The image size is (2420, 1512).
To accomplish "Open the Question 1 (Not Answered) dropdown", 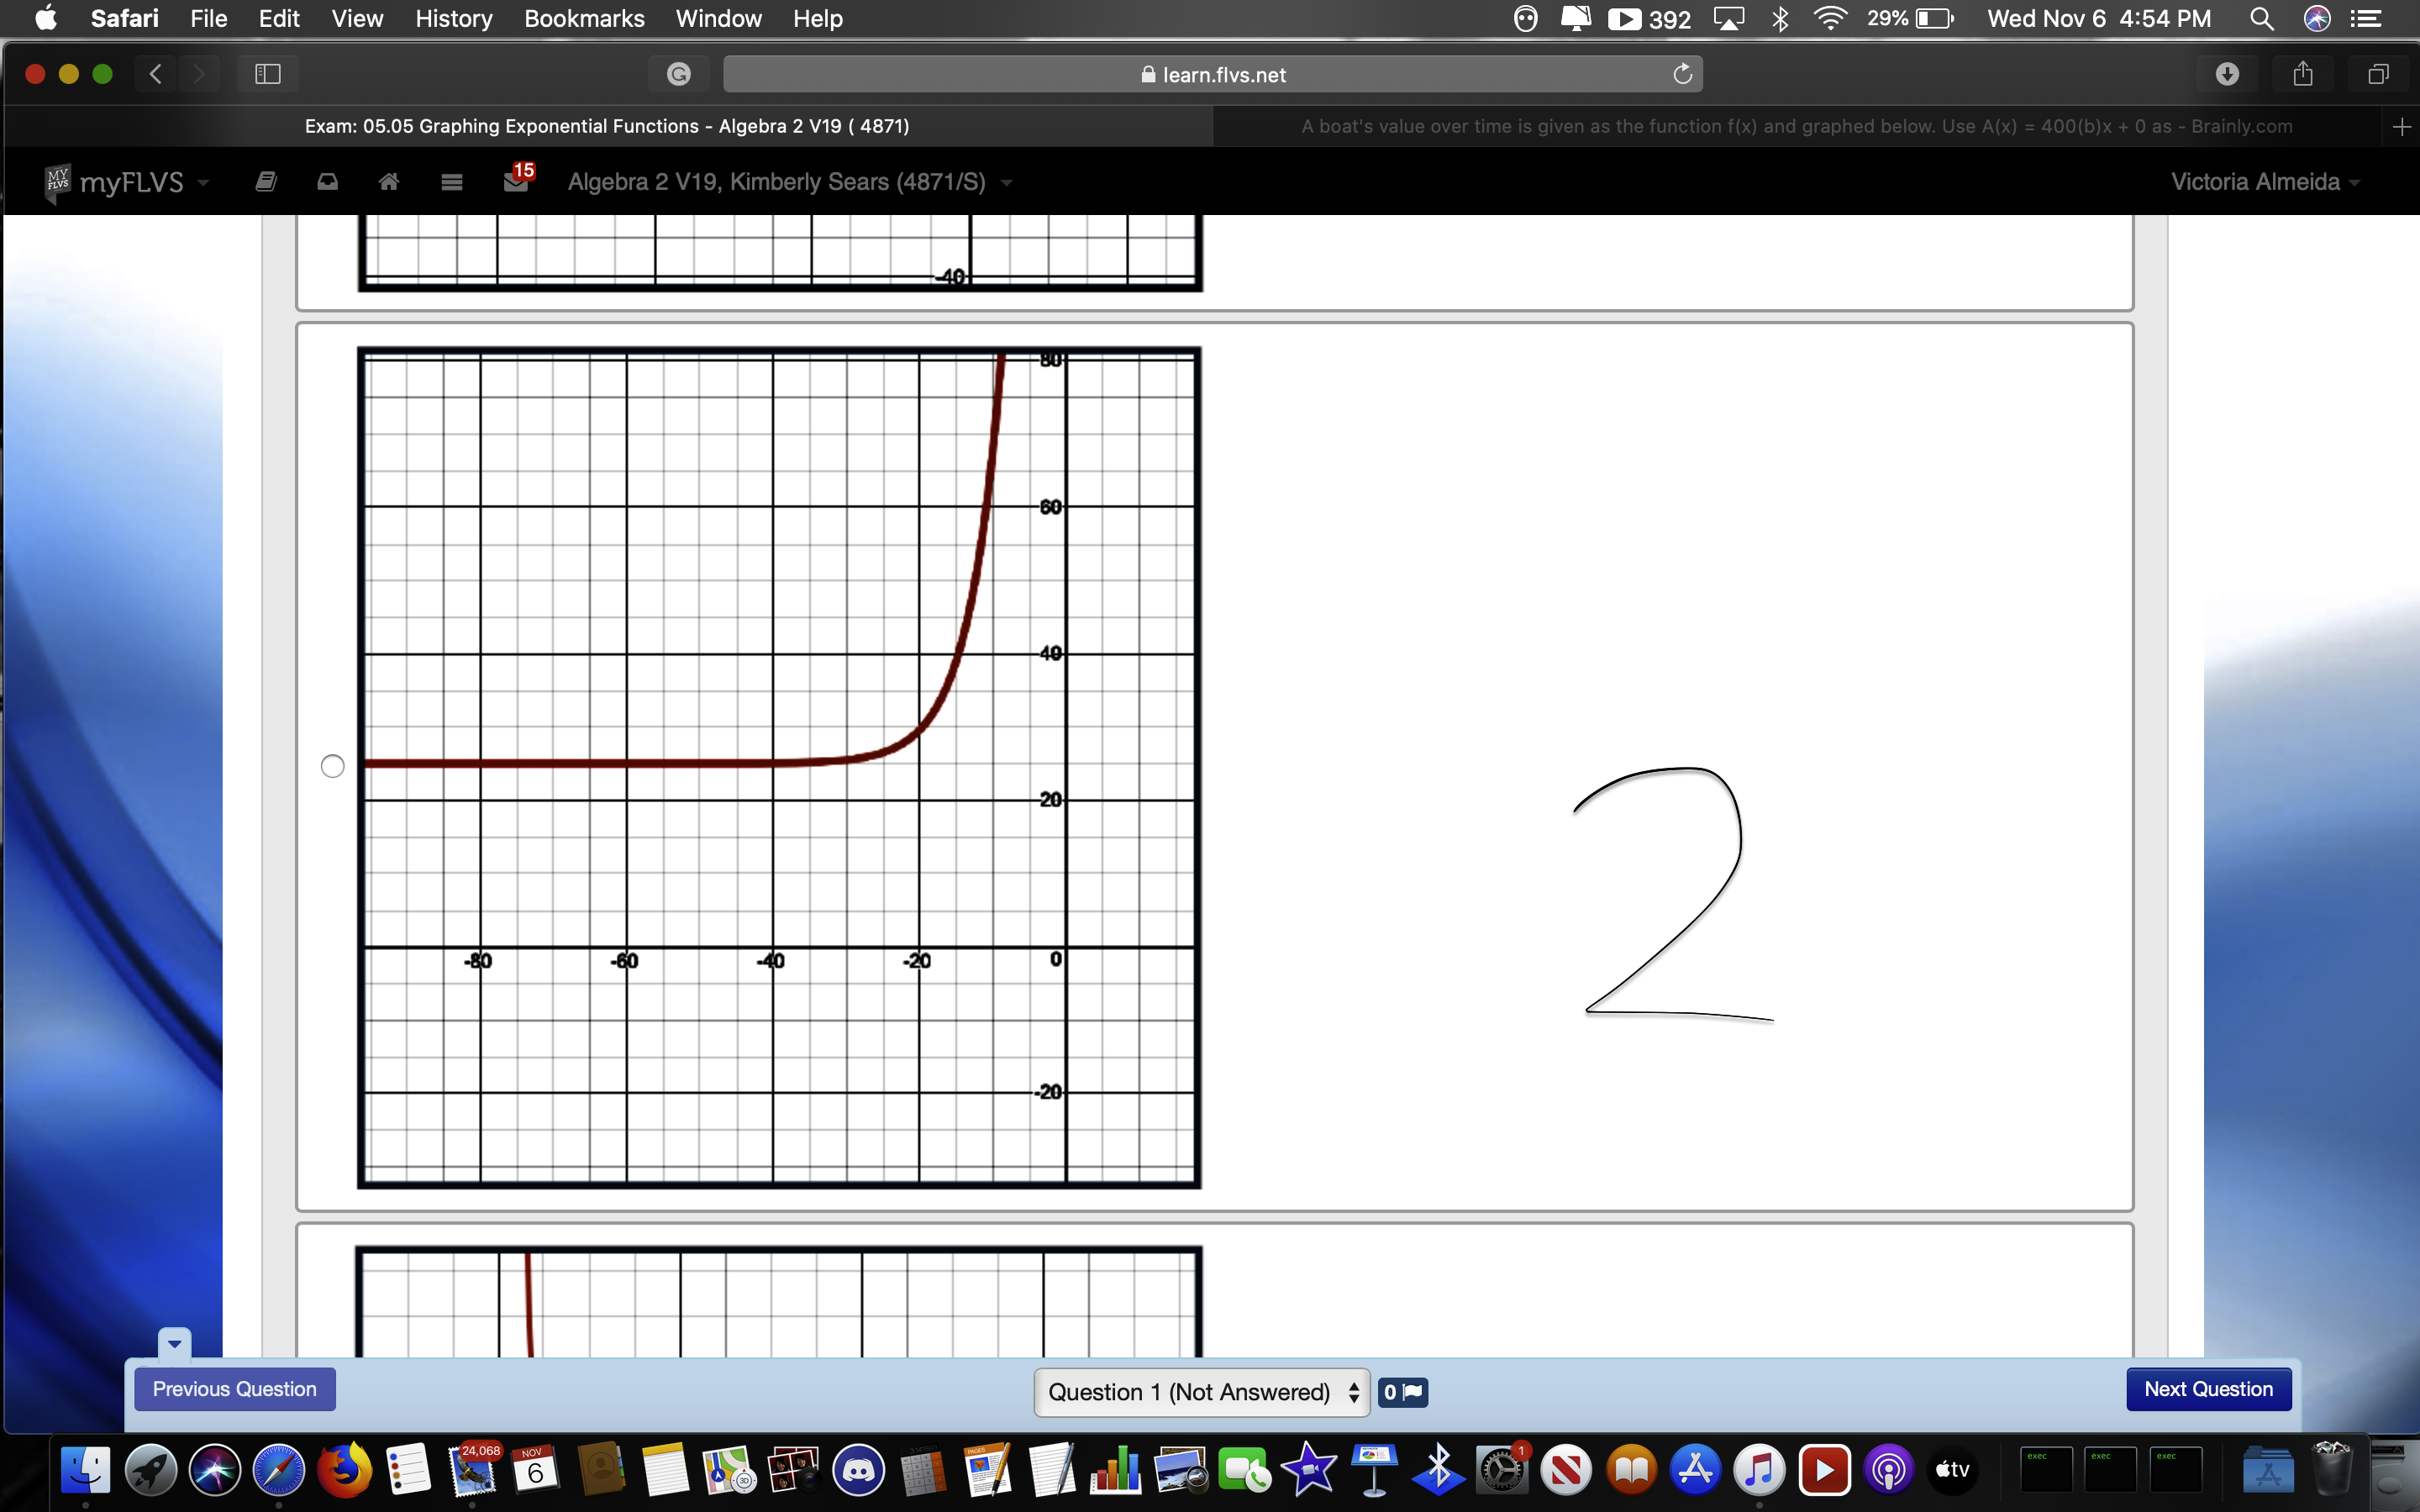I will 1199,1391.
